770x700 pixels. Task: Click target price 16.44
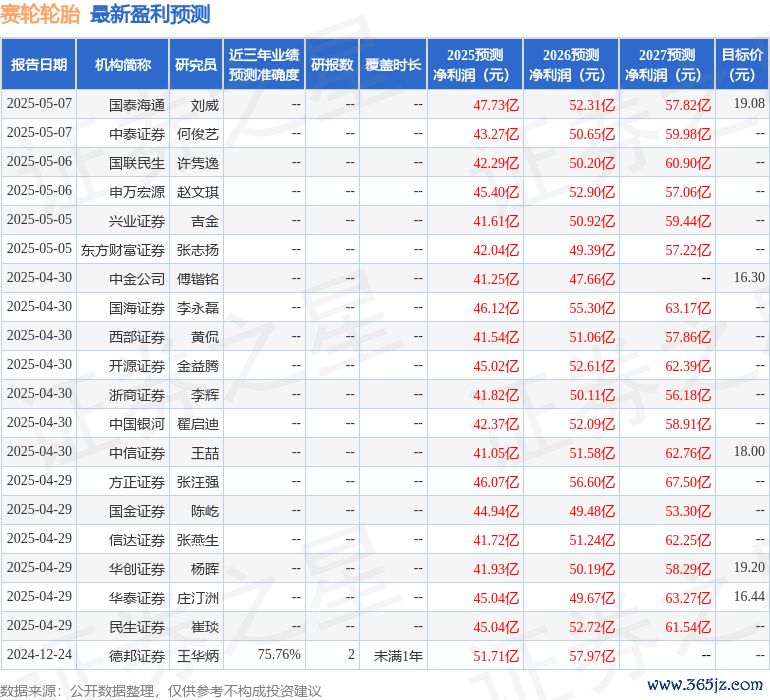[x=749, y=596]
